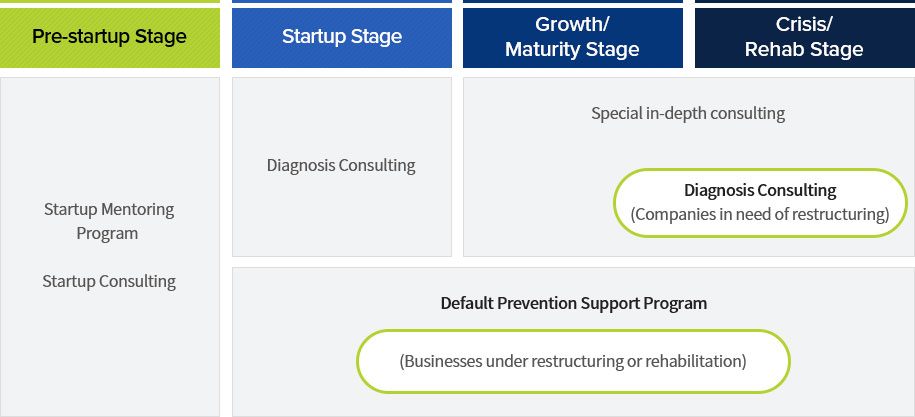This screenshot has width=915, height=417.
Task: Click Companies in need of restructuring text
Action: 760,214
